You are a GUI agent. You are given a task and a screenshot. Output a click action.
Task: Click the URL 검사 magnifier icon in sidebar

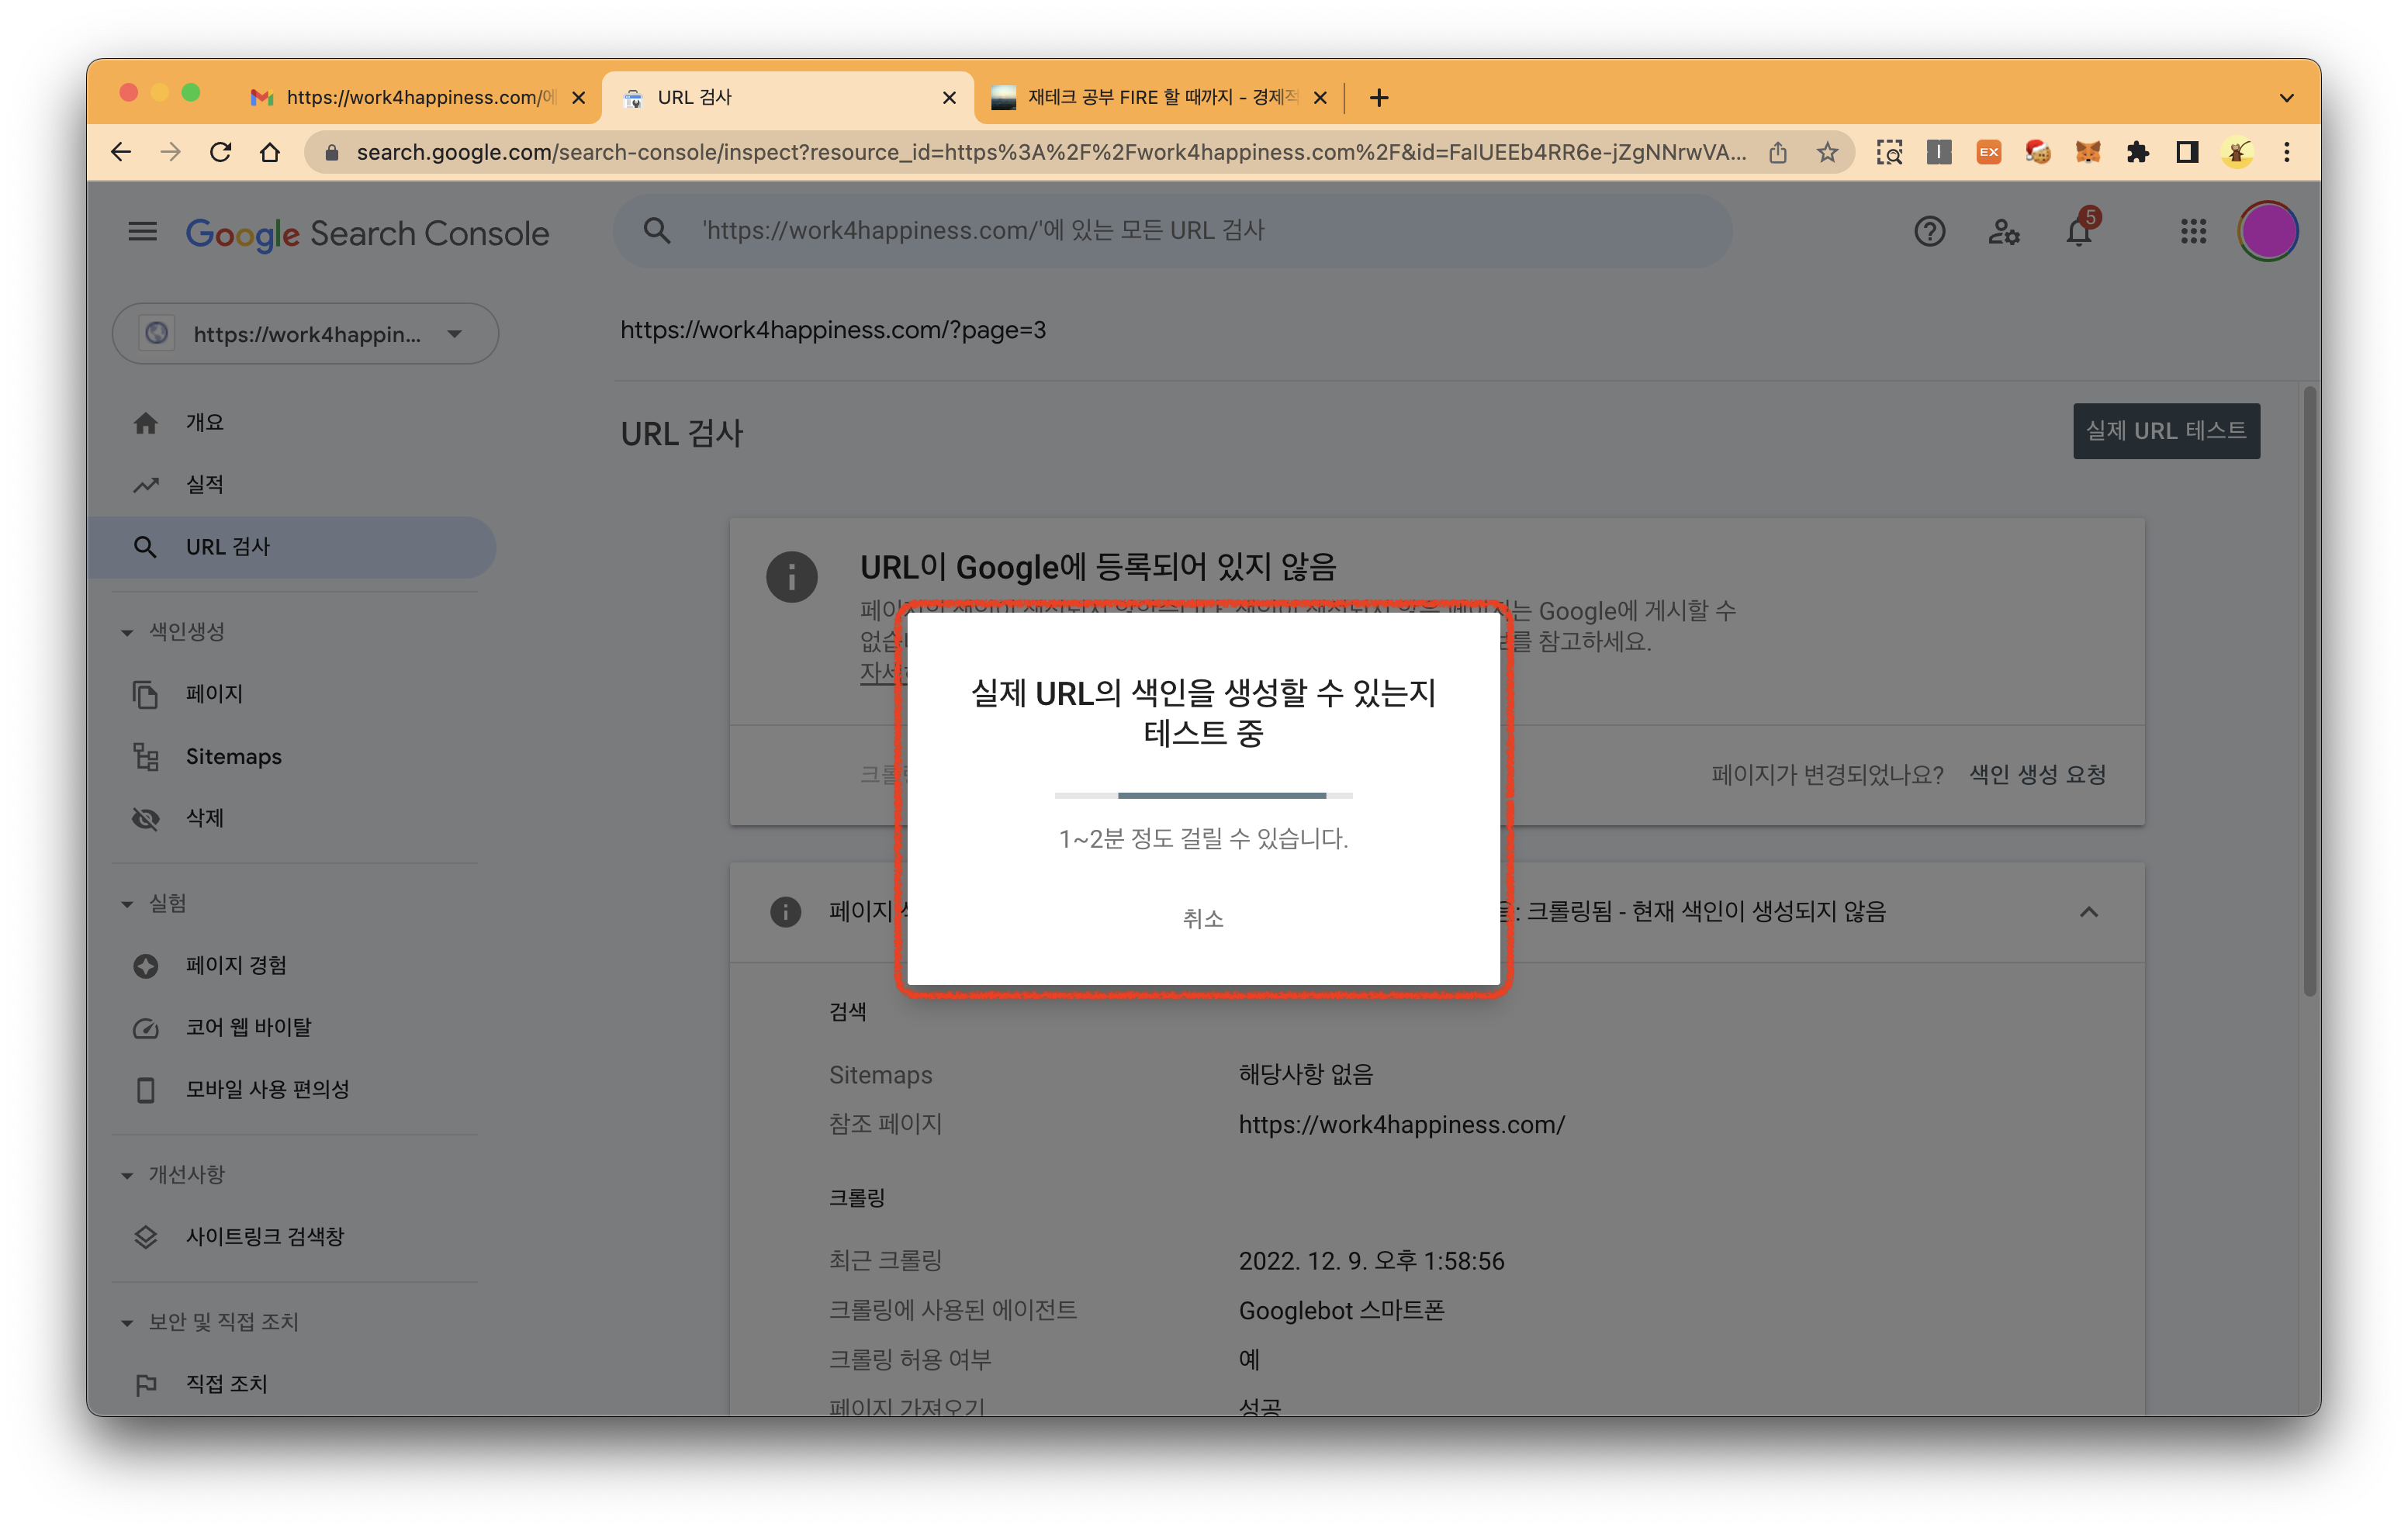(146, 547)
